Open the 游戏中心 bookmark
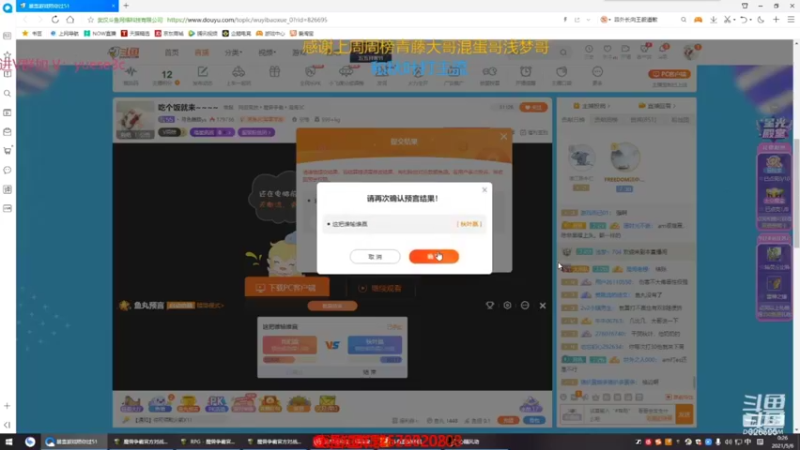Screen dimensions: 800x450 point(270,33)
